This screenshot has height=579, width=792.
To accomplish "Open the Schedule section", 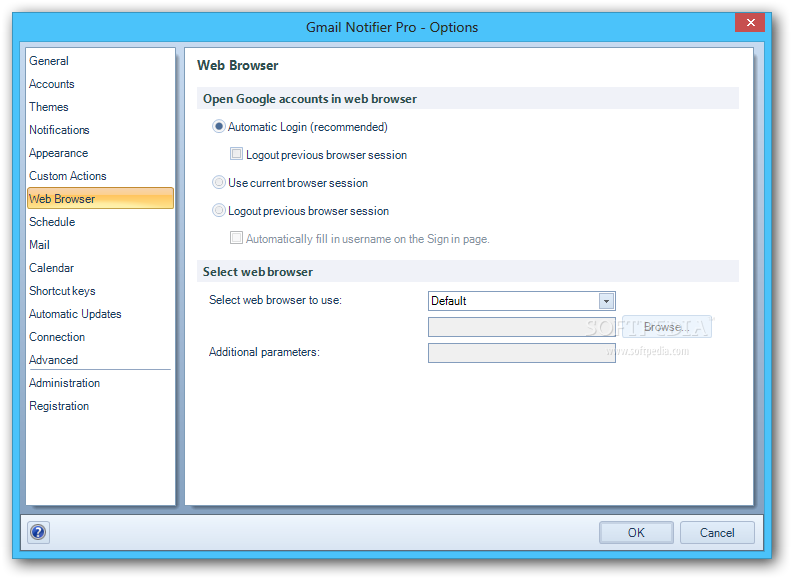I will 52,222.
